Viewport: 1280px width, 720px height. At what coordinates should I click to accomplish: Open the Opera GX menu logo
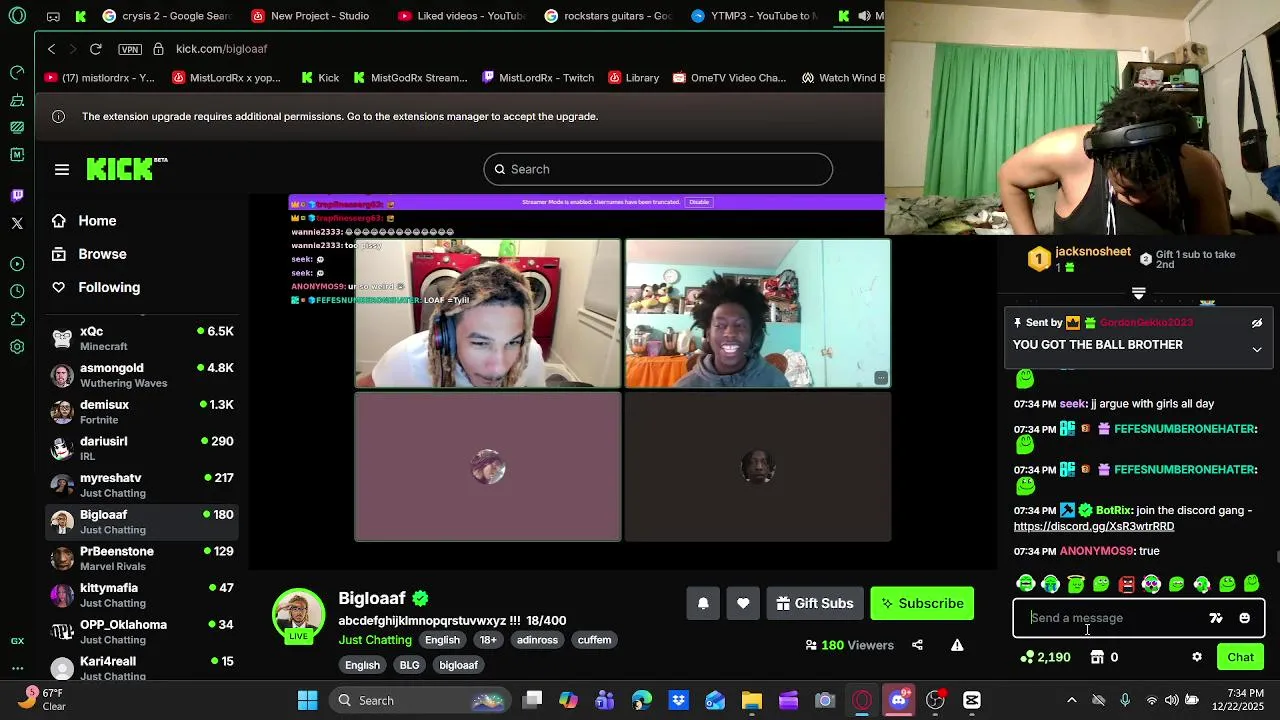(17, 16)
